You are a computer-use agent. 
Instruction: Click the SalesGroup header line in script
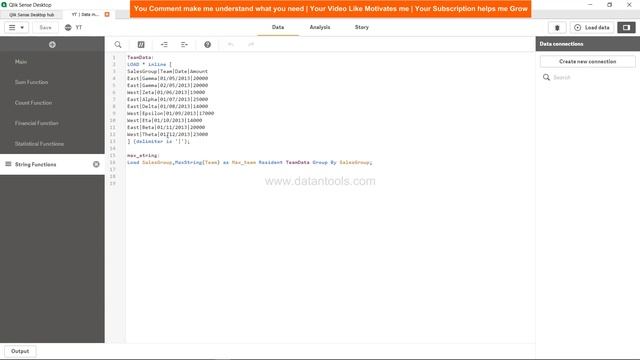click(167, 71)
